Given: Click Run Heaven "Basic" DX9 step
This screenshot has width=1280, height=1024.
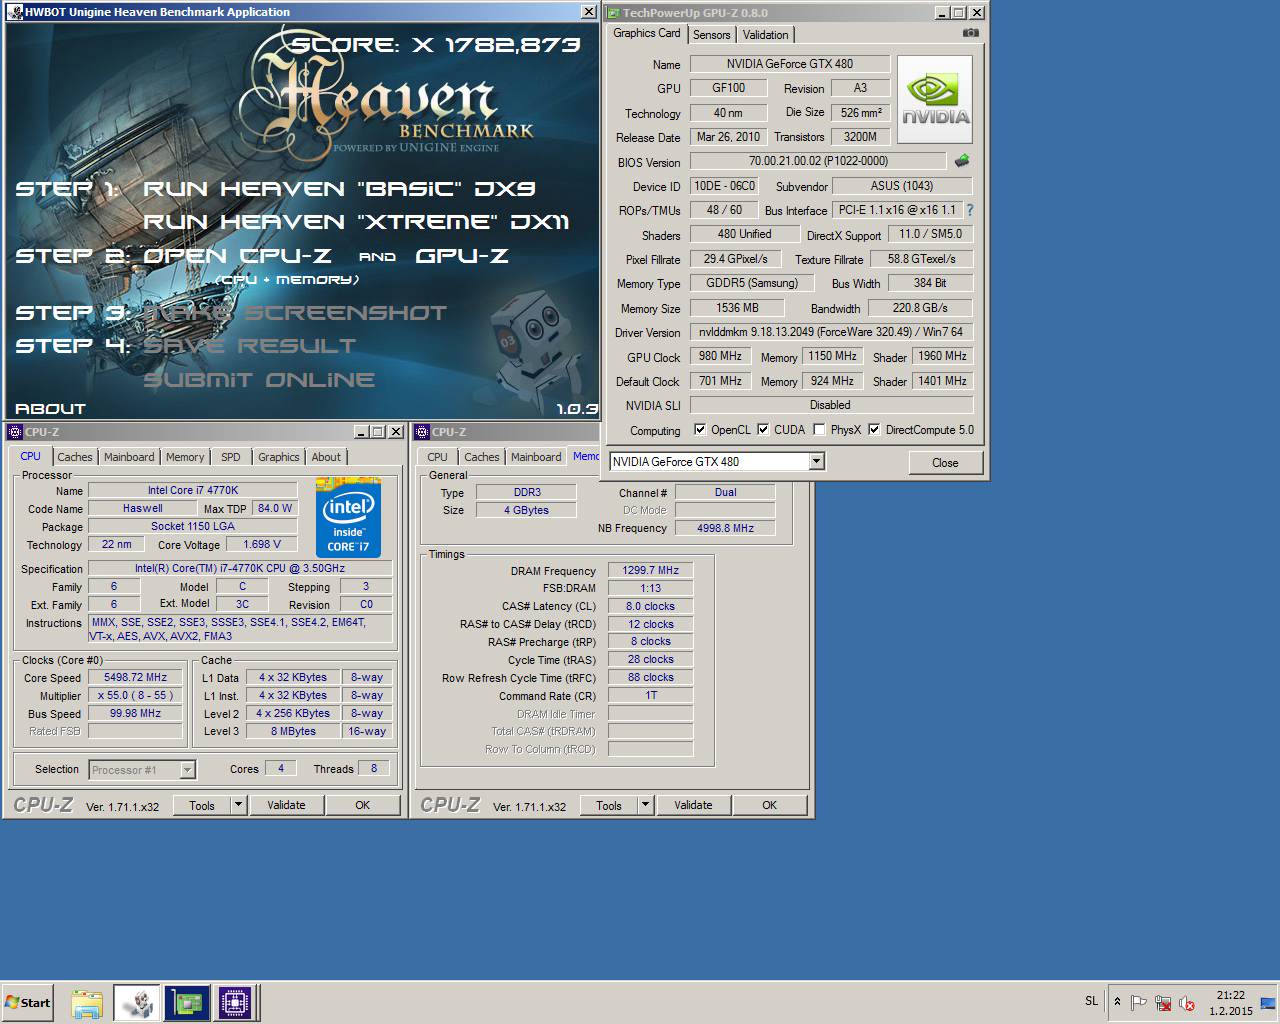Looking at the screenshot, I should coord(340,189).
